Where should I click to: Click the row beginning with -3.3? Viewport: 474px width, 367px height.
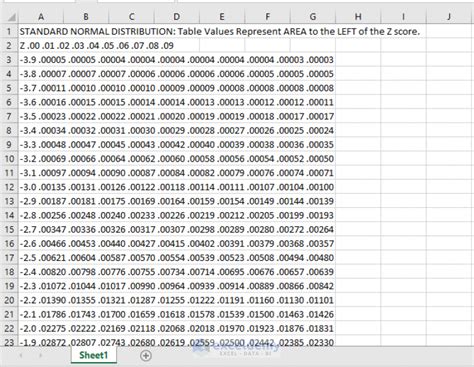click(x=177, y=145)
